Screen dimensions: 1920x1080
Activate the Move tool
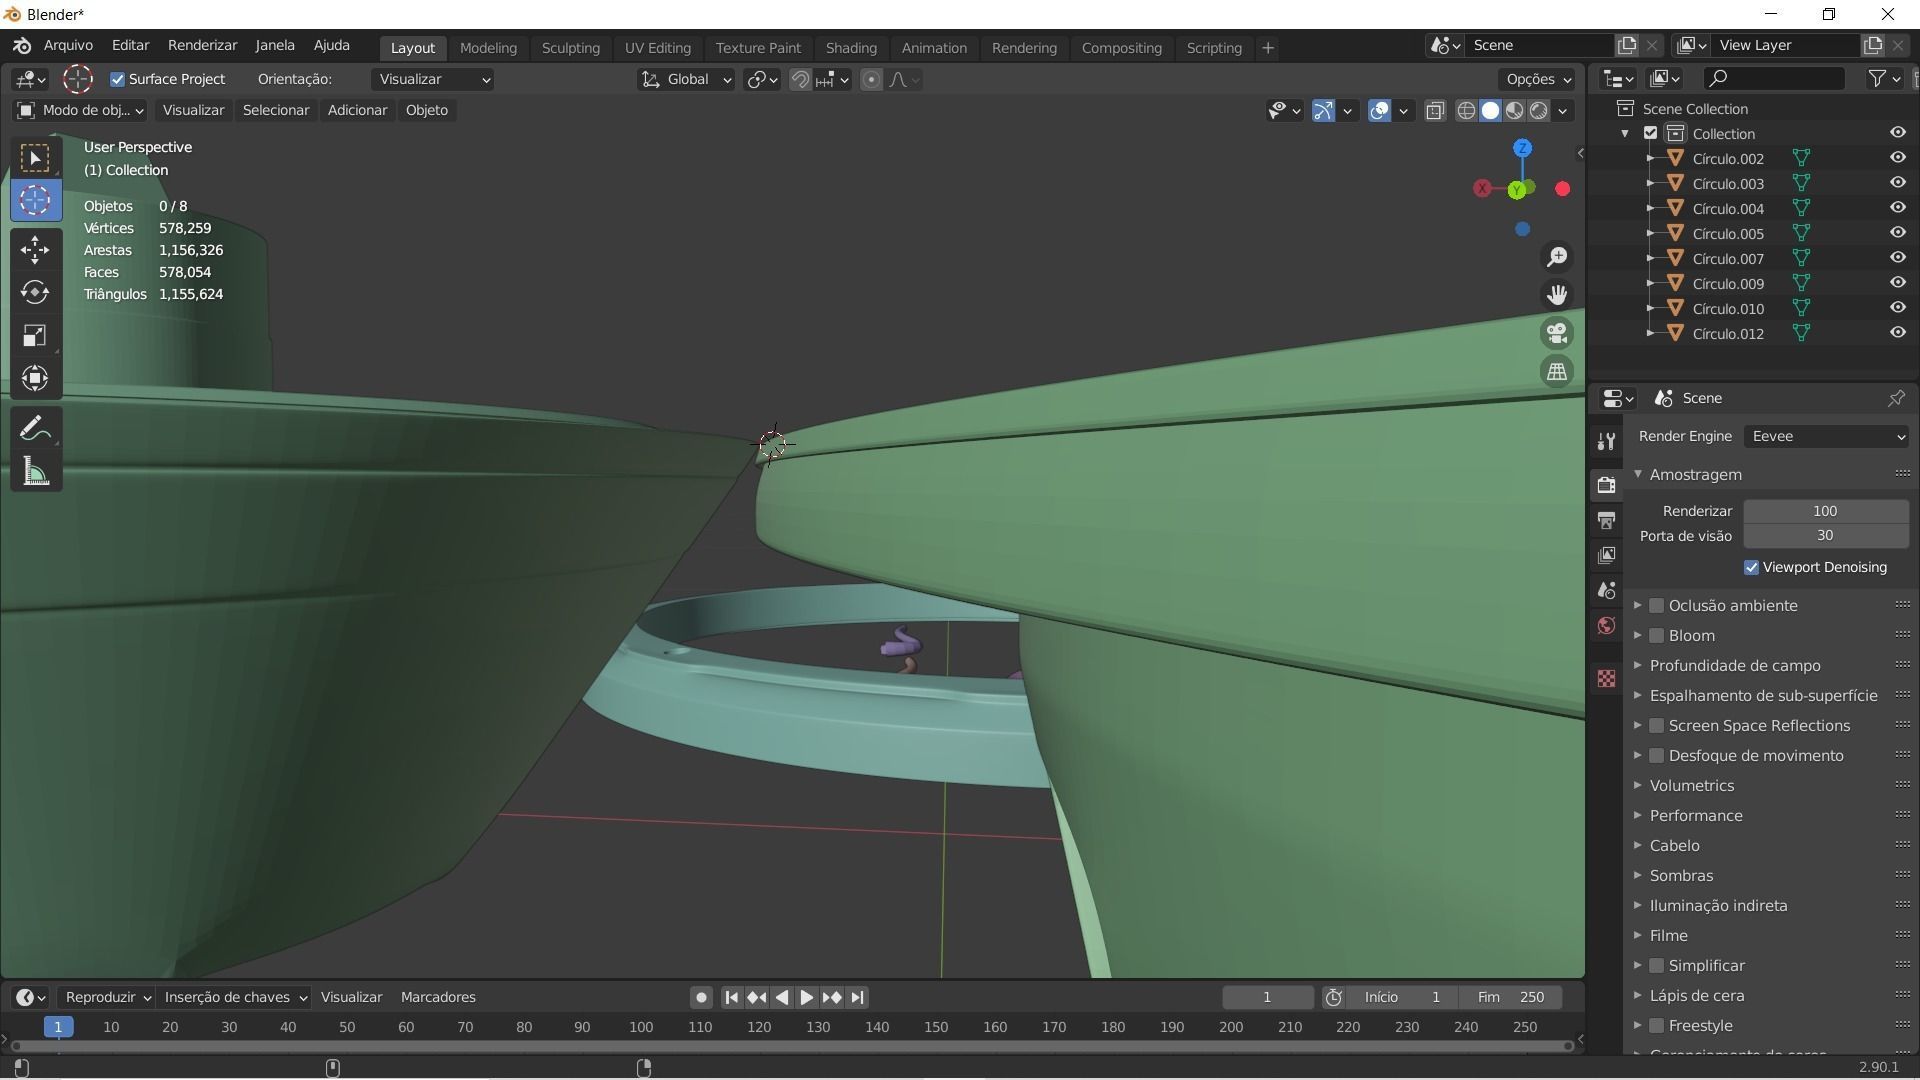(35, 249)
